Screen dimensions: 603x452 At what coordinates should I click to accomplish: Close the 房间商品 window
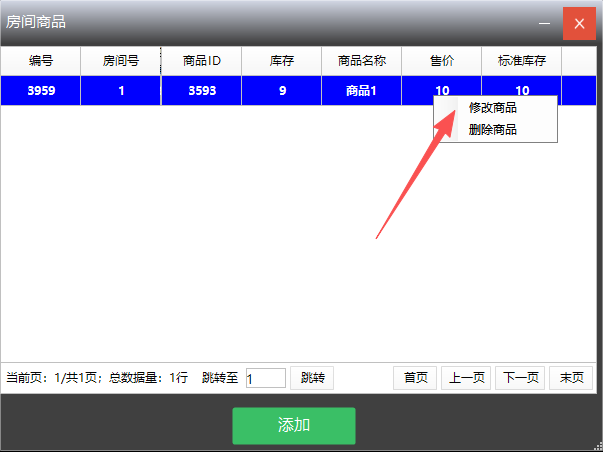(579, 22)
